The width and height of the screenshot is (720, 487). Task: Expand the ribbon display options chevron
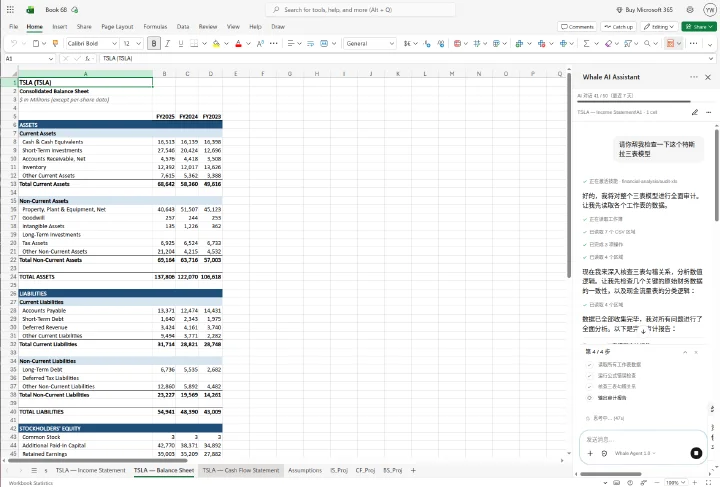(x=710, y=45)
